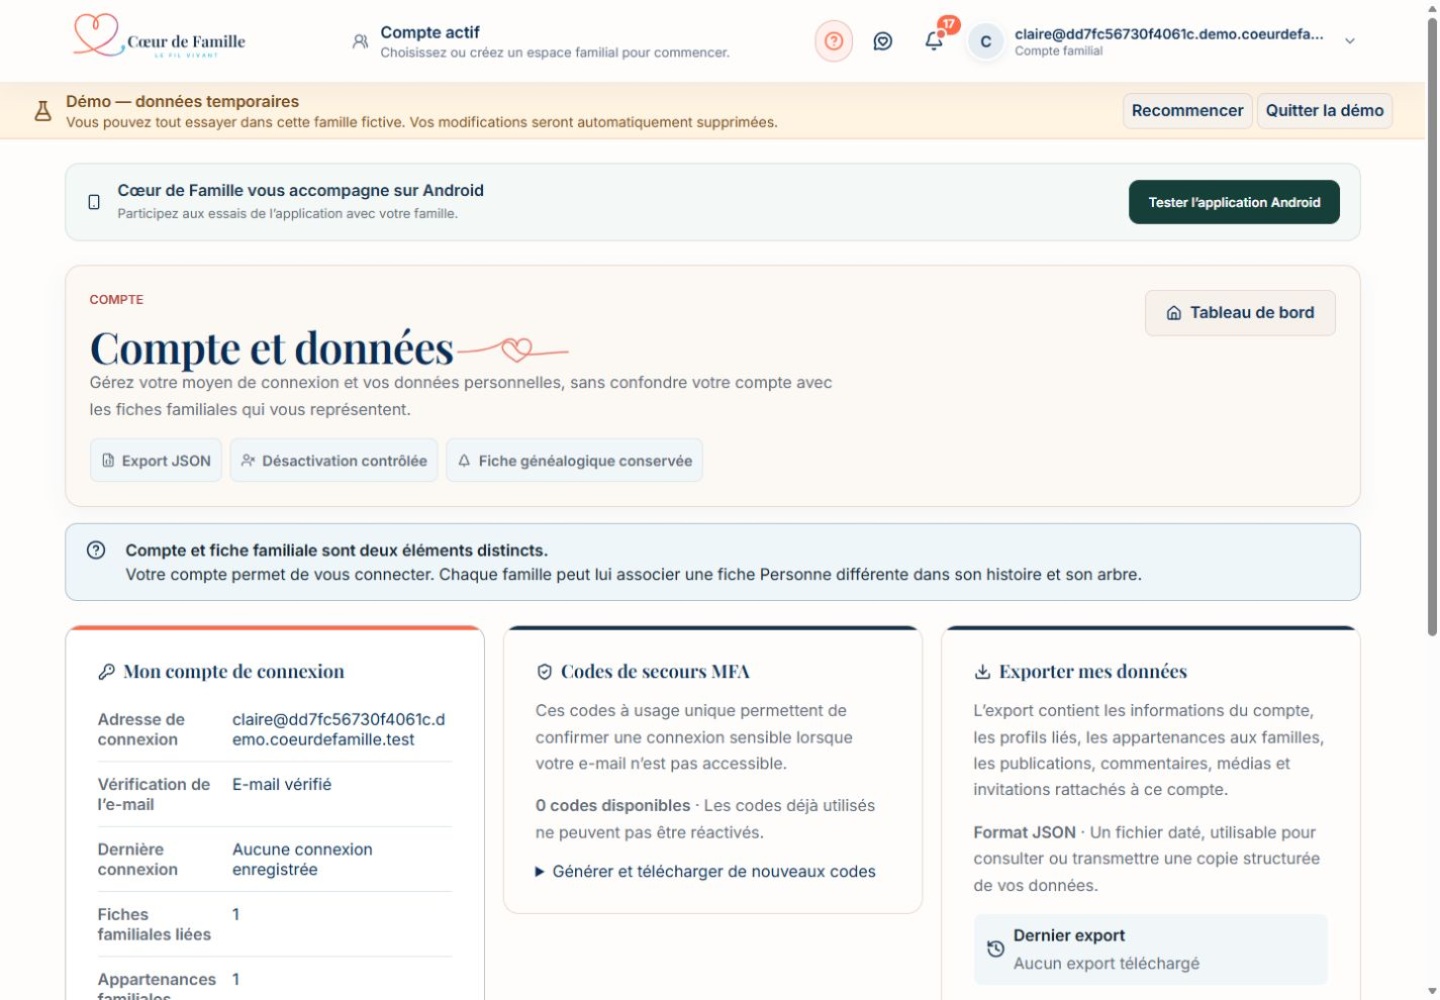Click the Cœur de Famille logo
Screen dimensions: 1440x1000
click(160, 37)
